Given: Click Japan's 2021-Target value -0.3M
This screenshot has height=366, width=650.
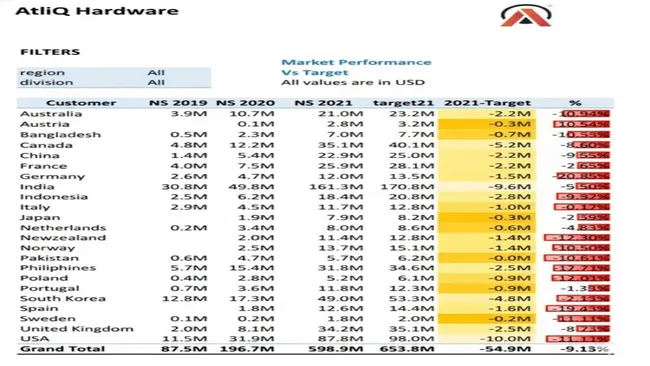Looking at the screenshot, I should pos(509,217).
